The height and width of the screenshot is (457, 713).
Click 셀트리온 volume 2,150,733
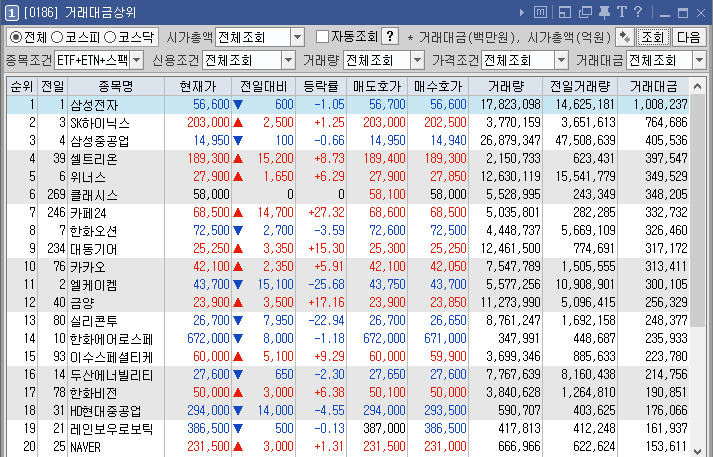coord(513,158)
